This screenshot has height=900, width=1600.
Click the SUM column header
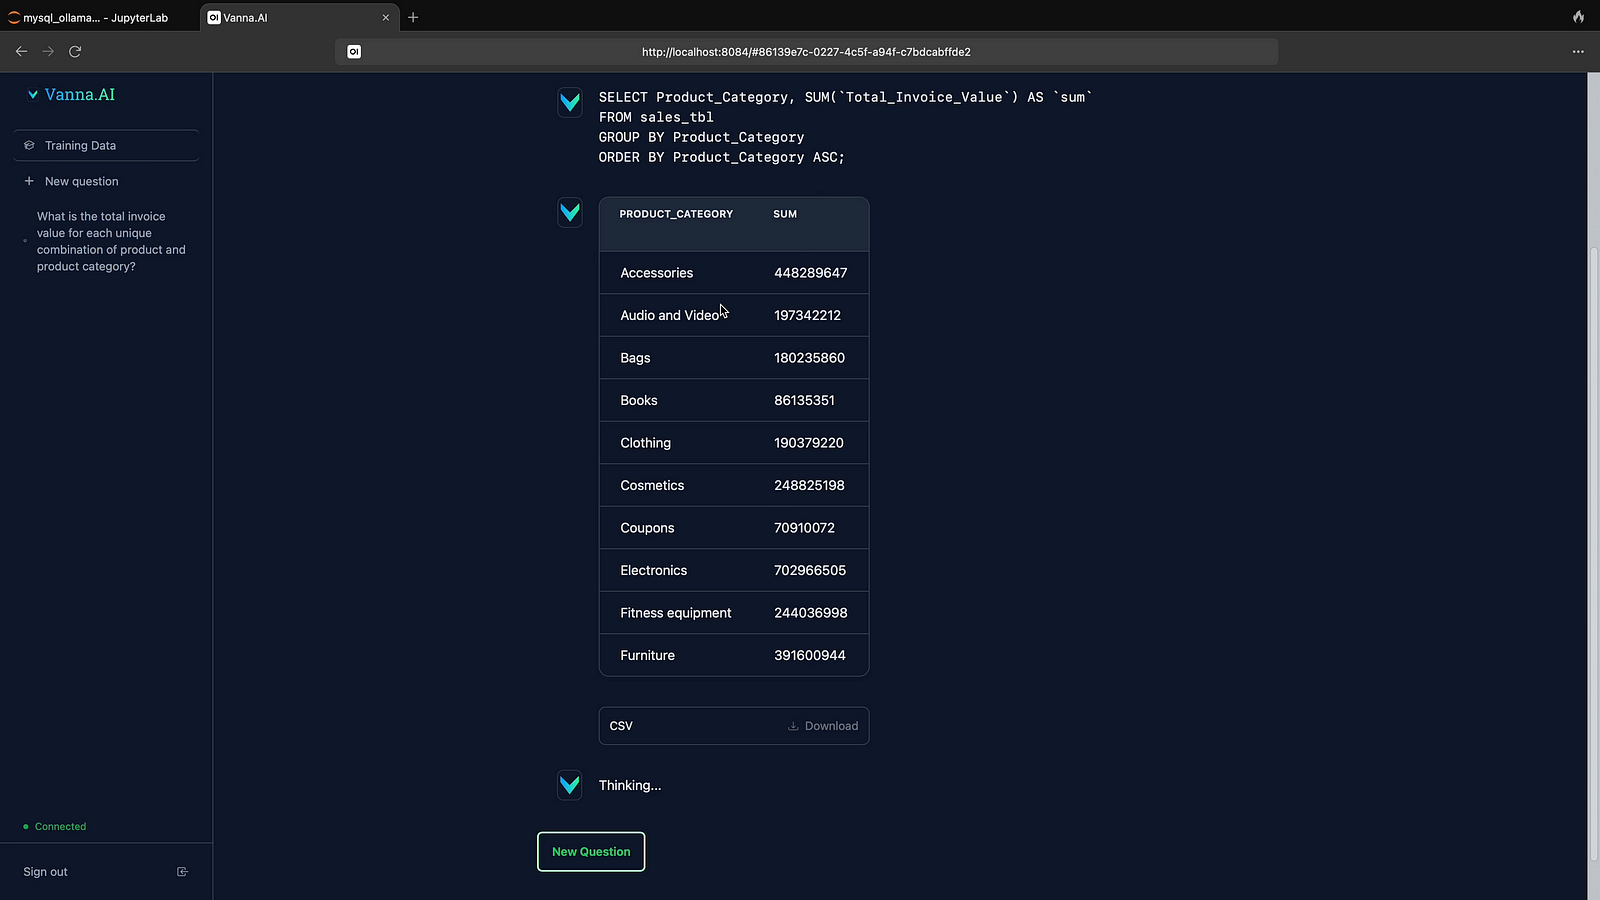coord(785,214)
